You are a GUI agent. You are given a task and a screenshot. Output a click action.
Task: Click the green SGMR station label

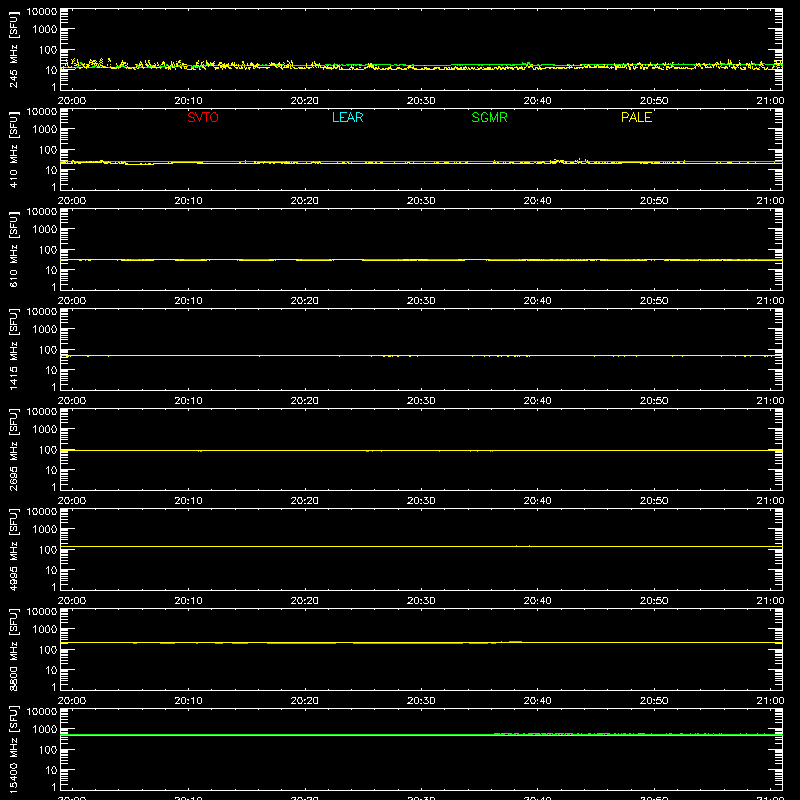click(x=489, y=117)
